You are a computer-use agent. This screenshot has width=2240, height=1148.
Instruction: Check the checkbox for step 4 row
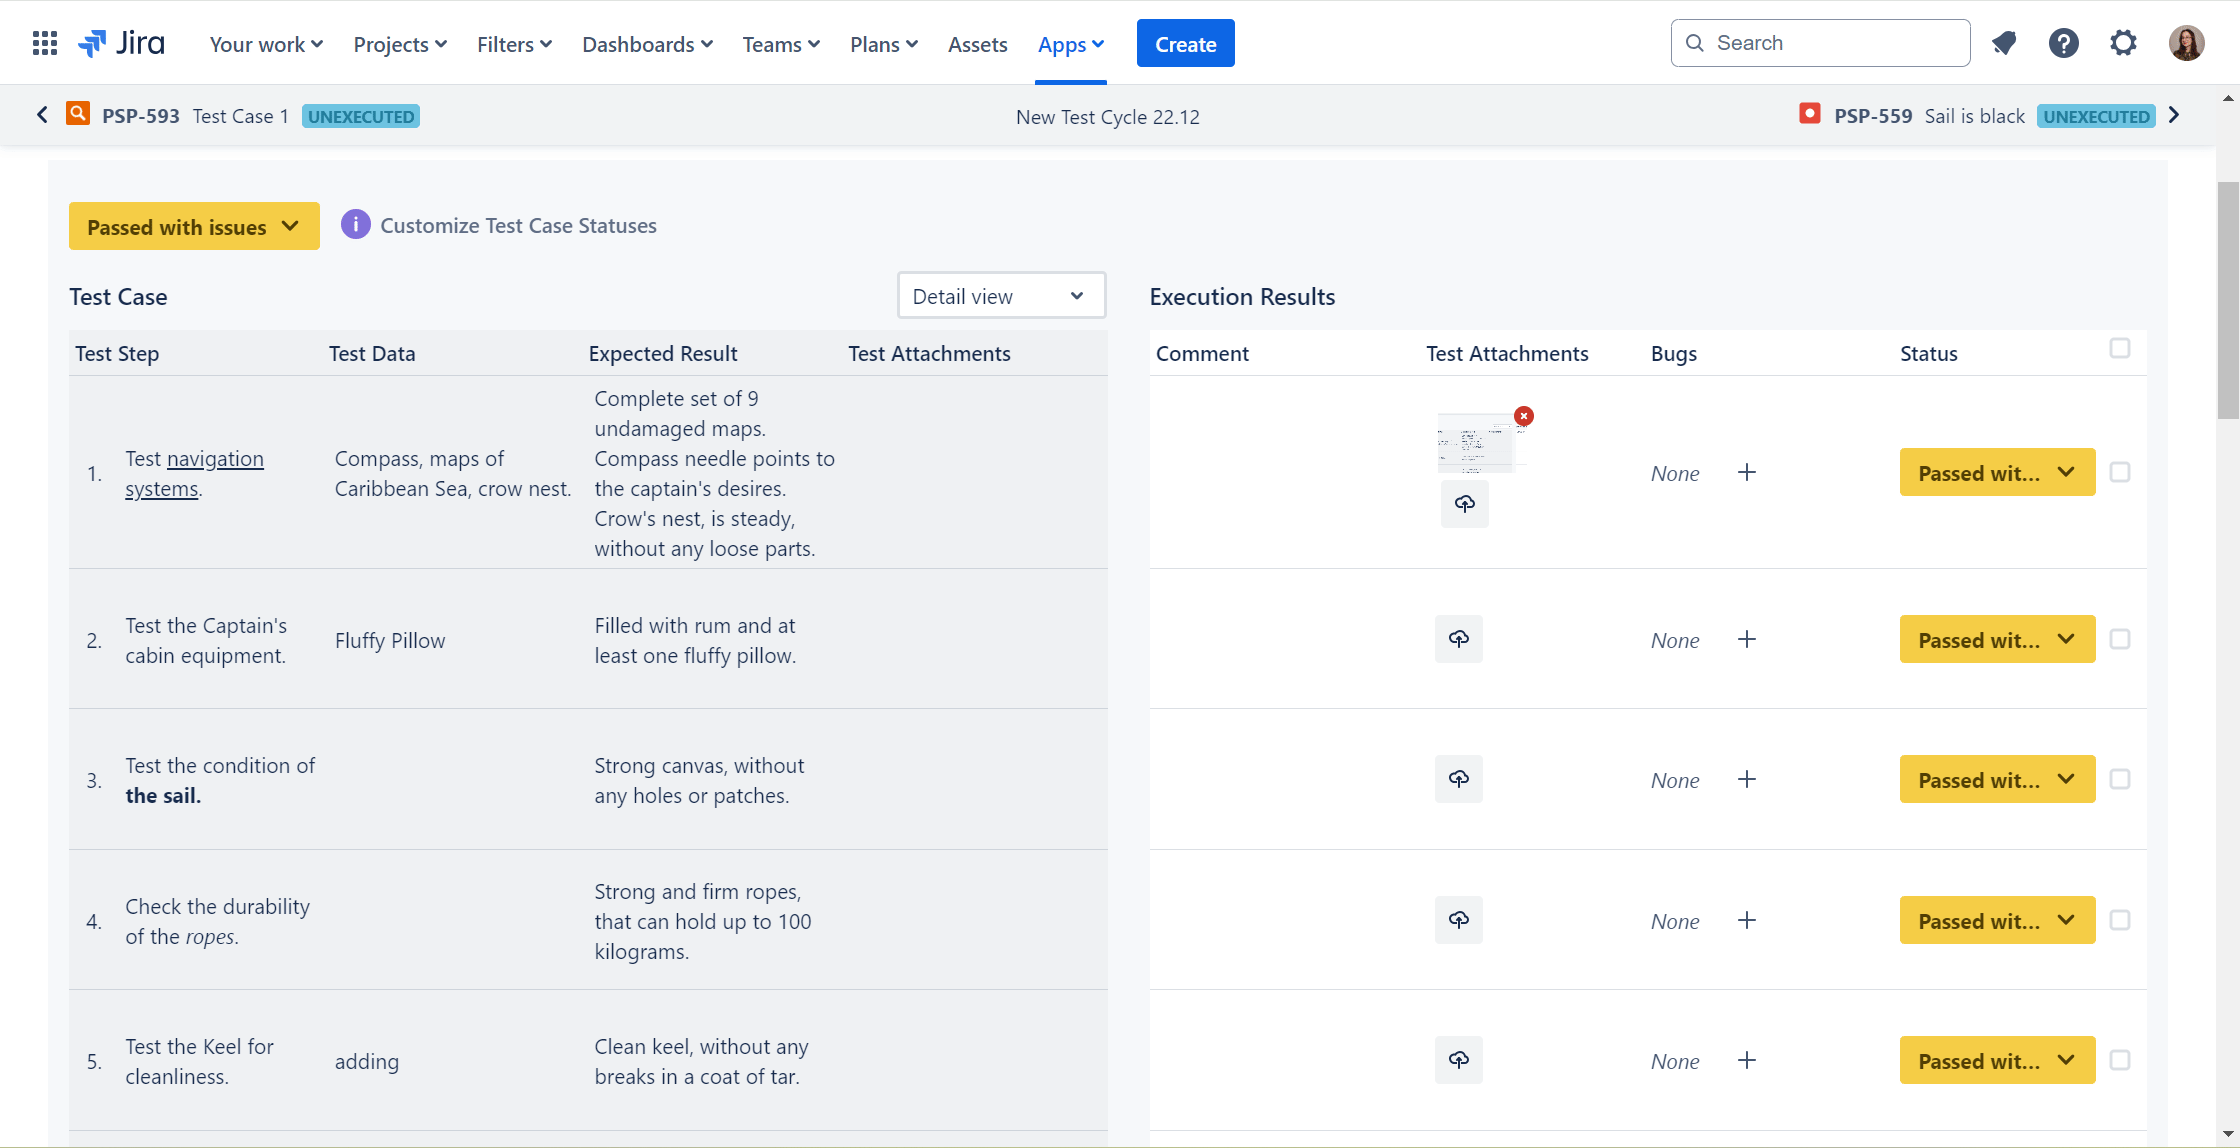pyautogui.click(x=2119, y=920)
